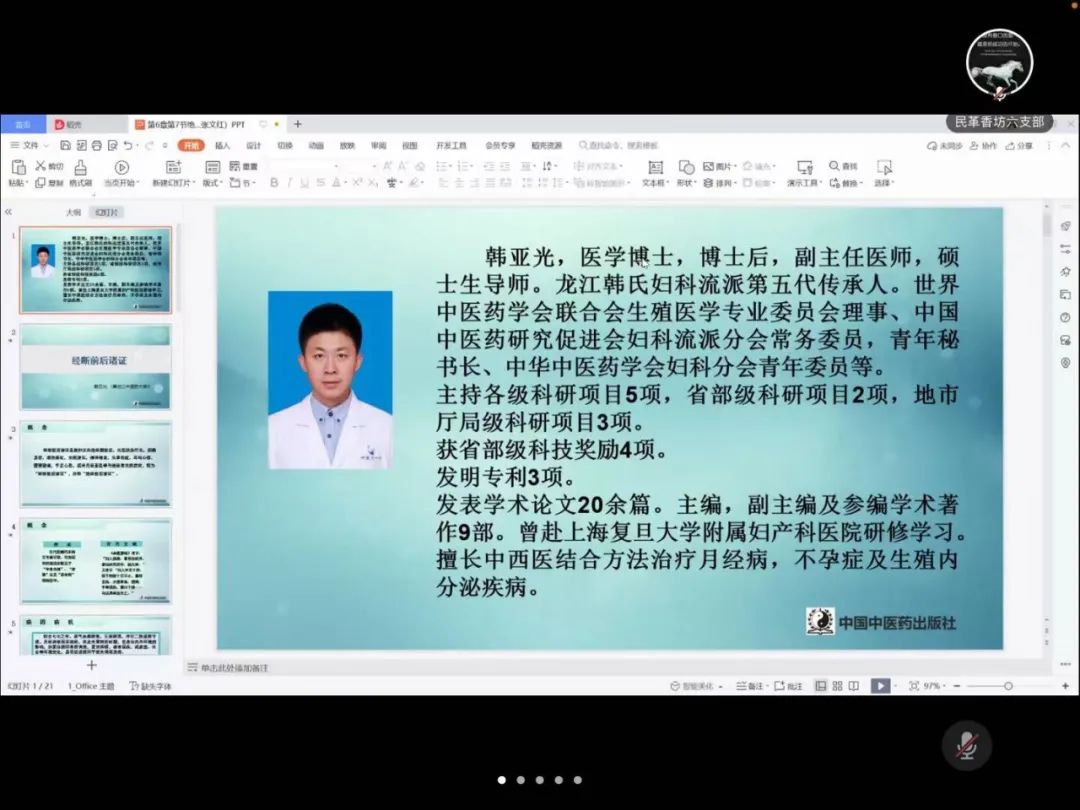Expand the slideshow play options arrow

point(897,686)
